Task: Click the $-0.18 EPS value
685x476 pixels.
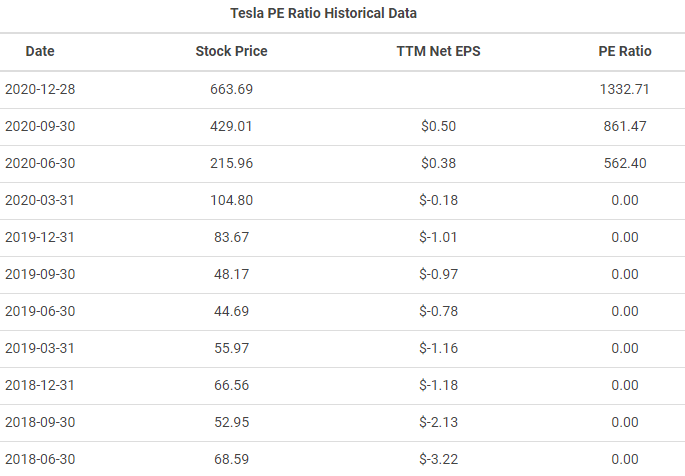Action: (438, 200)
